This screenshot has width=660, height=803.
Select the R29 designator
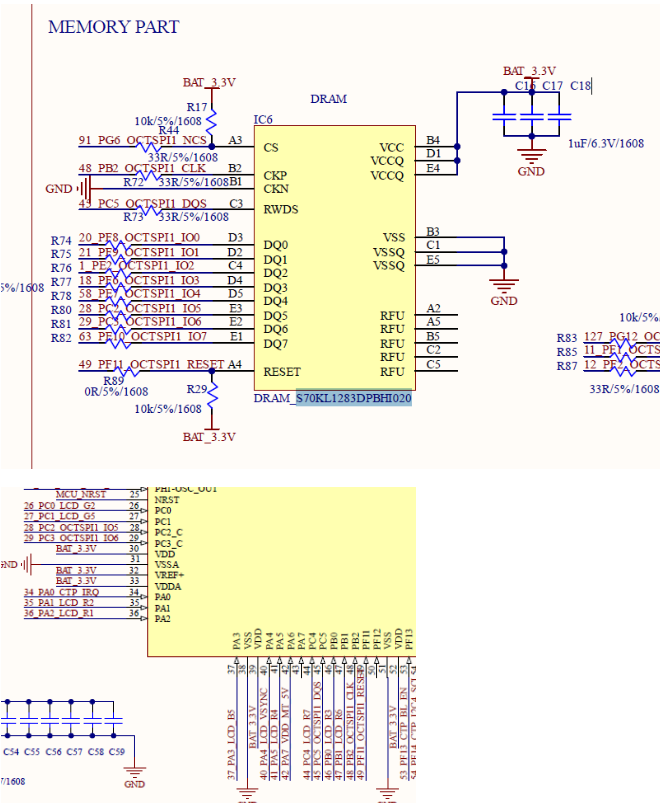tap(197, 389)
